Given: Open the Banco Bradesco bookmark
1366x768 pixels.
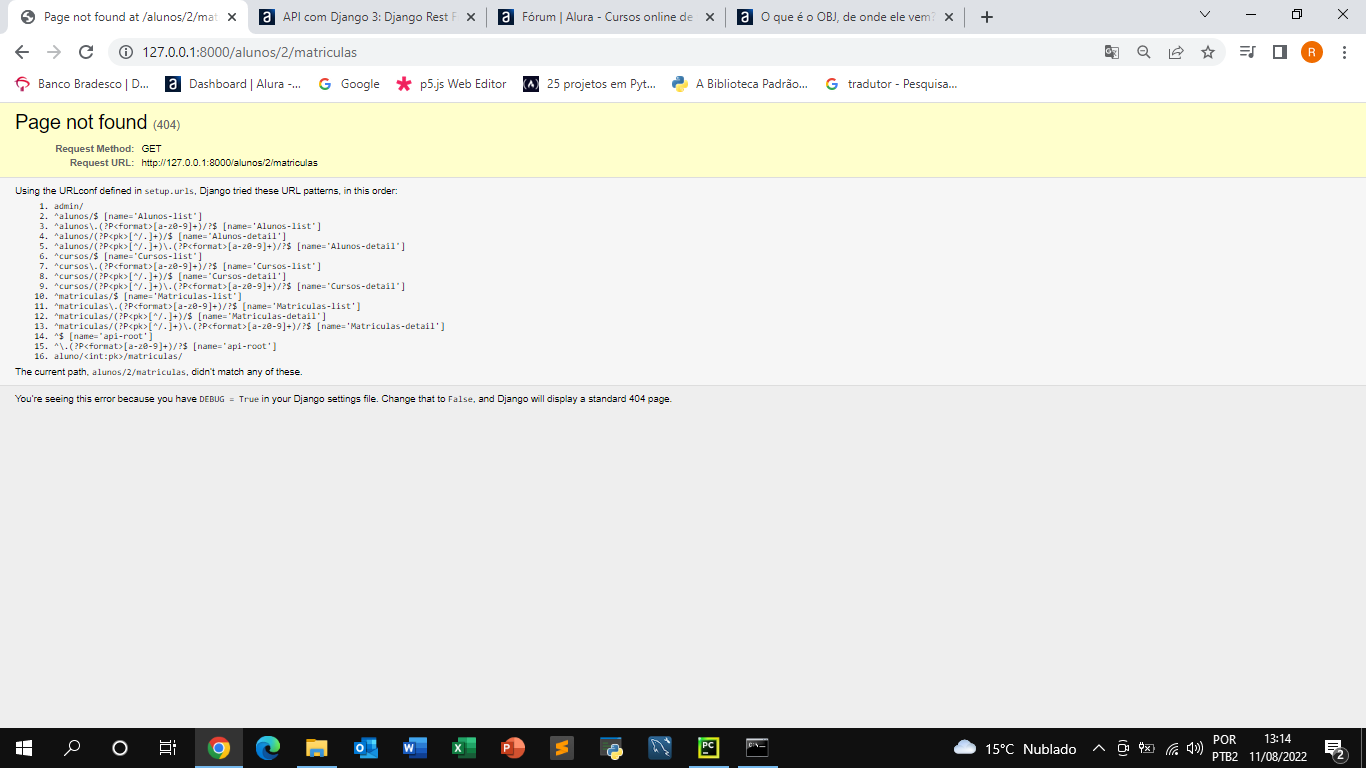Looking at the screenshot, I should pyautogui.click(x=82, y=84).
